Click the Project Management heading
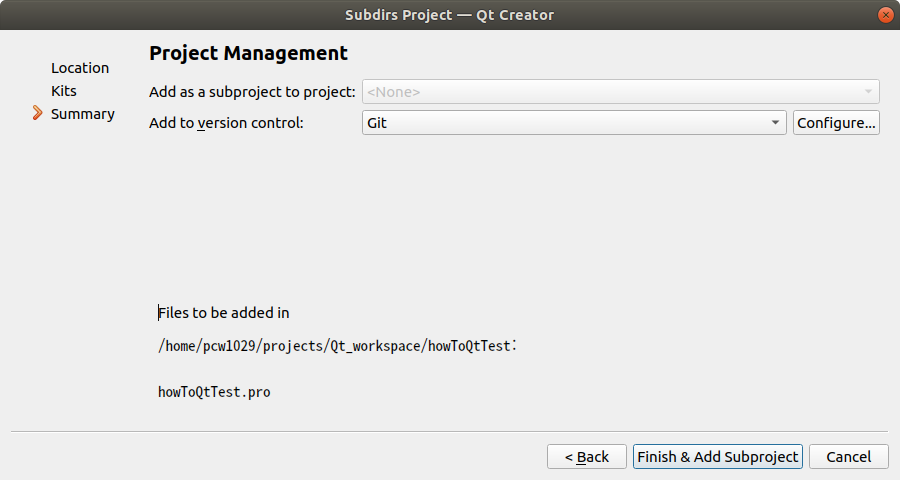 point(248,54)
